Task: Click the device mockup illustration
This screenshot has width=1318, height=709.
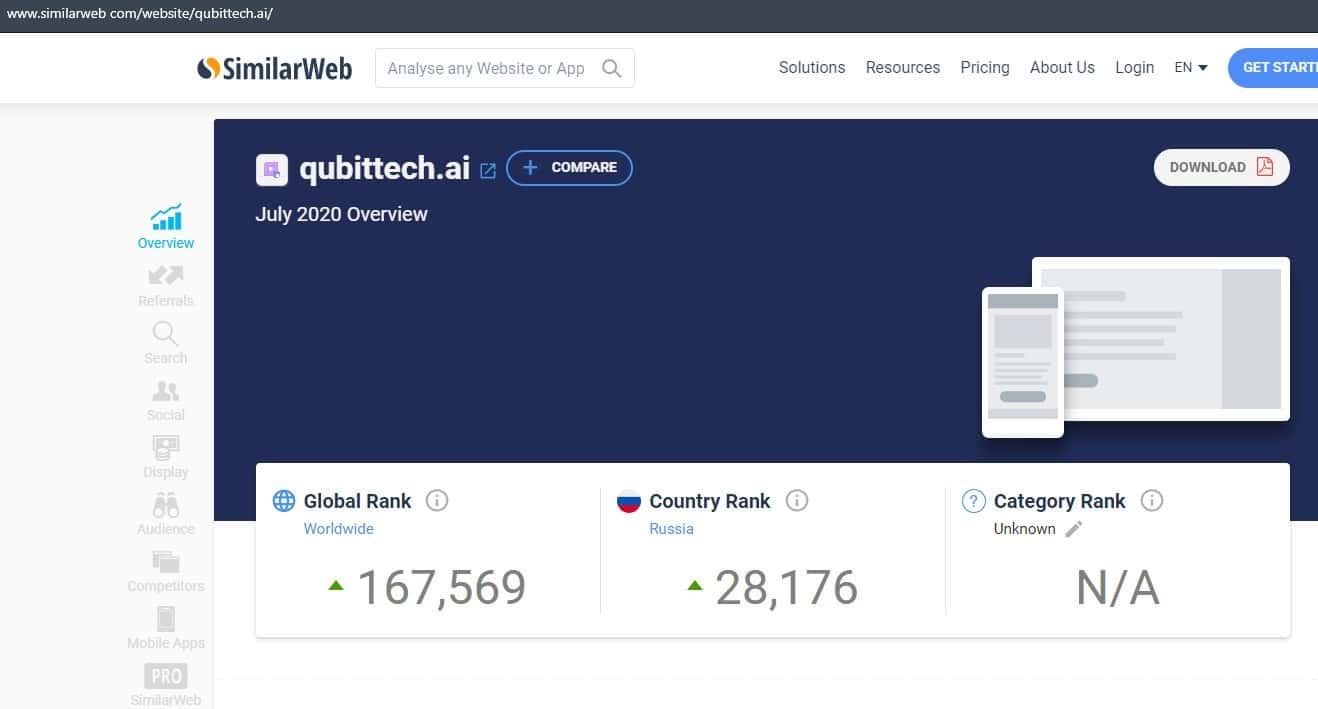Action: tap(1136, 347)
